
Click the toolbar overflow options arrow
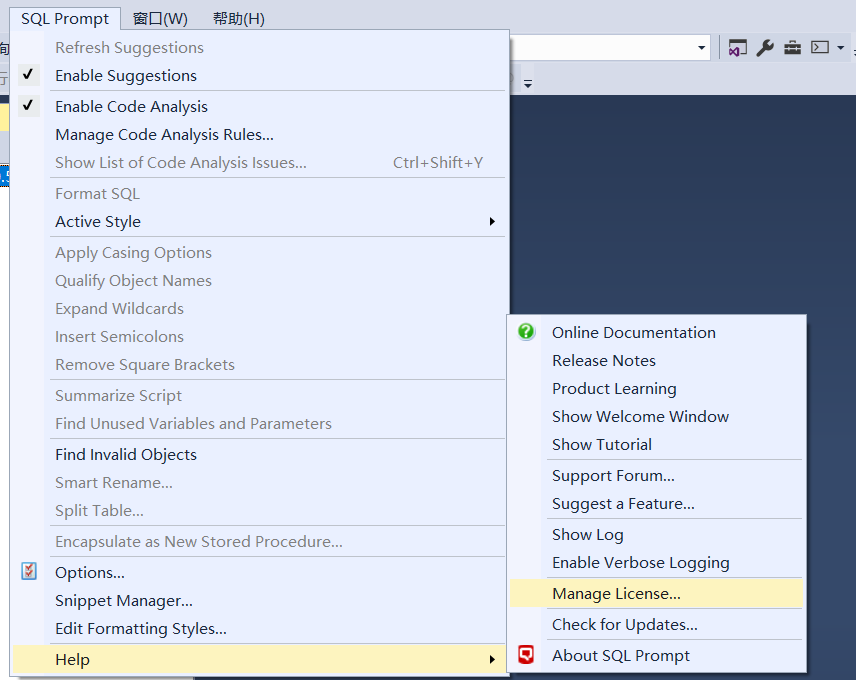[x=528, y=82]
